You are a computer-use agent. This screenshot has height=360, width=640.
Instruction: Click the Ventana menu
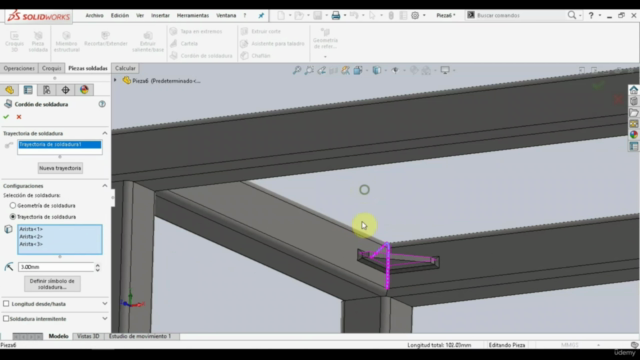(x=226, y=16)
